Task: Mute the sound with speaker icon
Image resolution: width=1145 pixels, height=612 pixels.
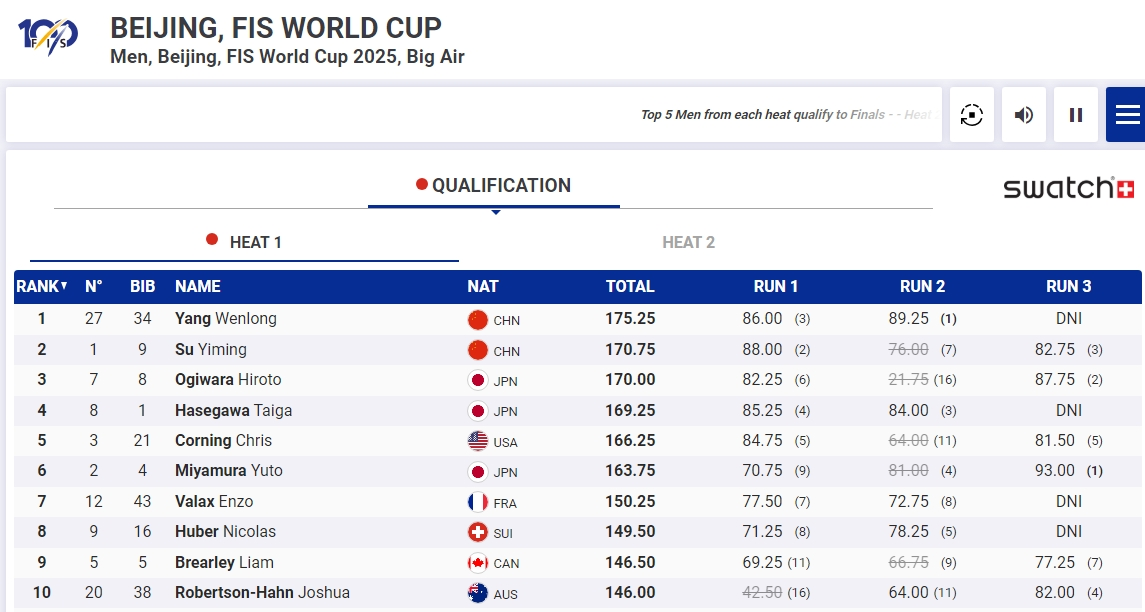Action: pyautogui.click(x=1024, y=115)
